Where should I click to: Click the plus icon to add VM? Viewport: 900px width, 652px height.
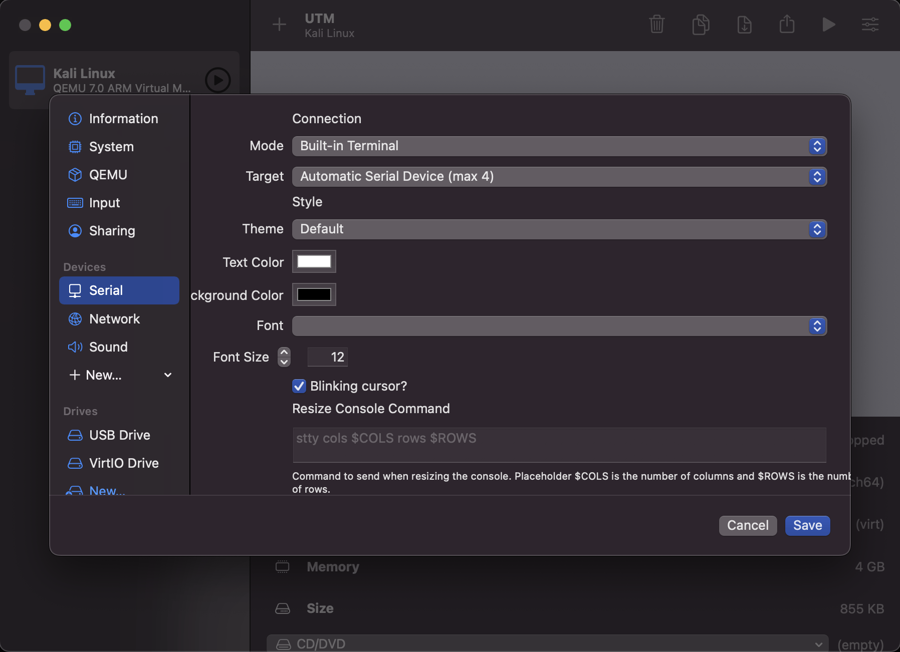(x=279, y=25)
